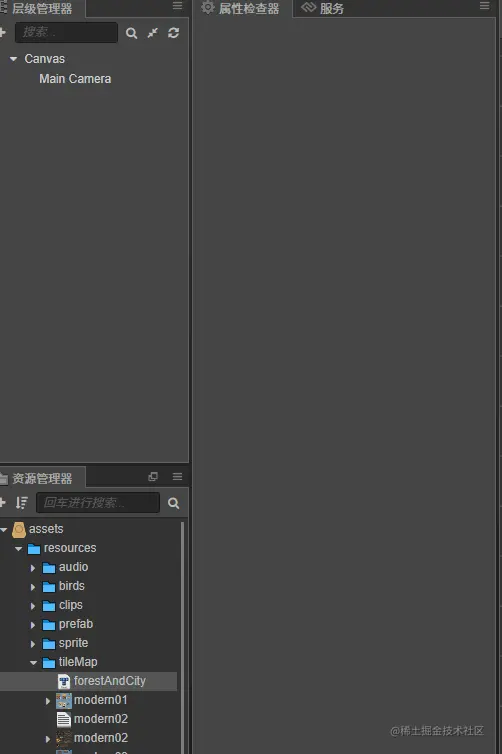This screenshot has height=754, width=502.
Task: Click the prefab folder icon
Action: (x=49, y=625)
